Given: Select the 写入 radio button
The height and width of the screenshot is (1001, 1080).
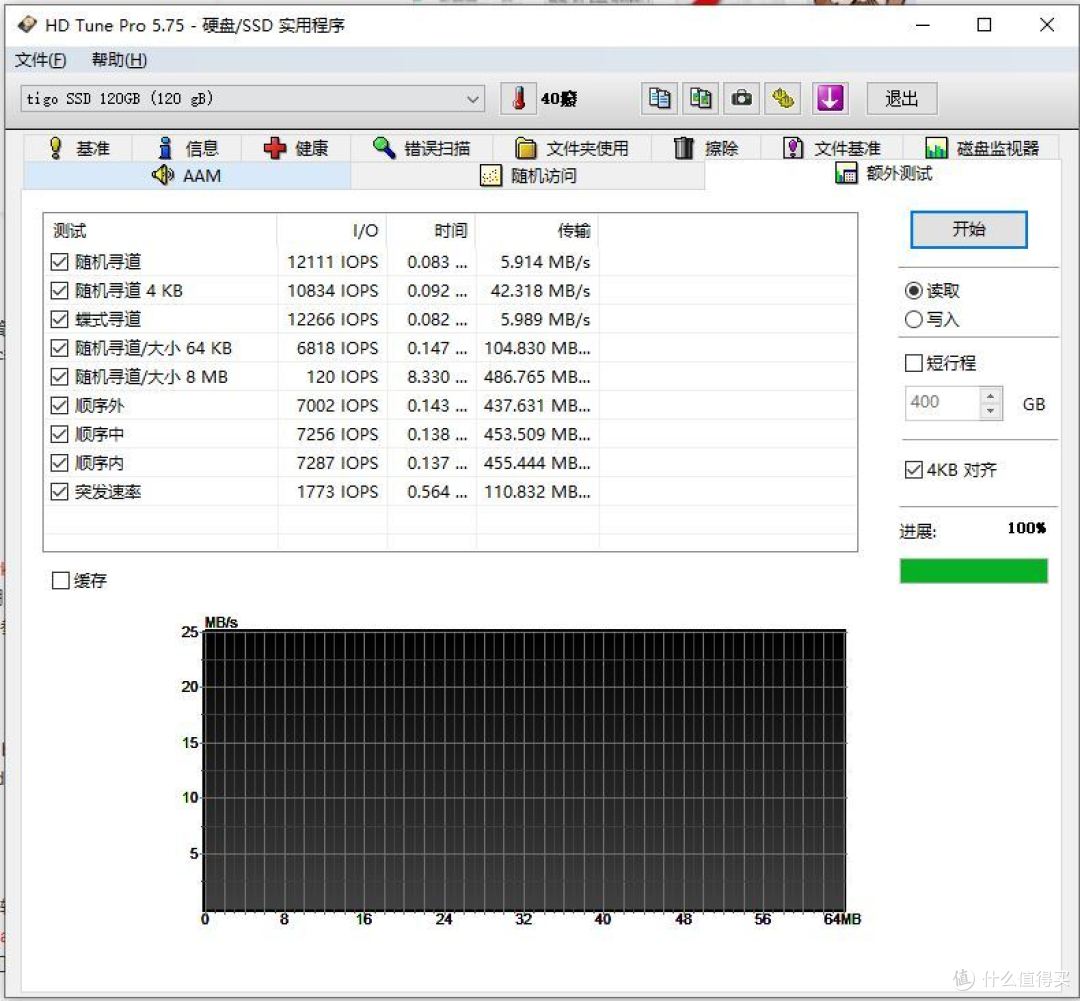Looking at the screenshot, I should [913, 319].
